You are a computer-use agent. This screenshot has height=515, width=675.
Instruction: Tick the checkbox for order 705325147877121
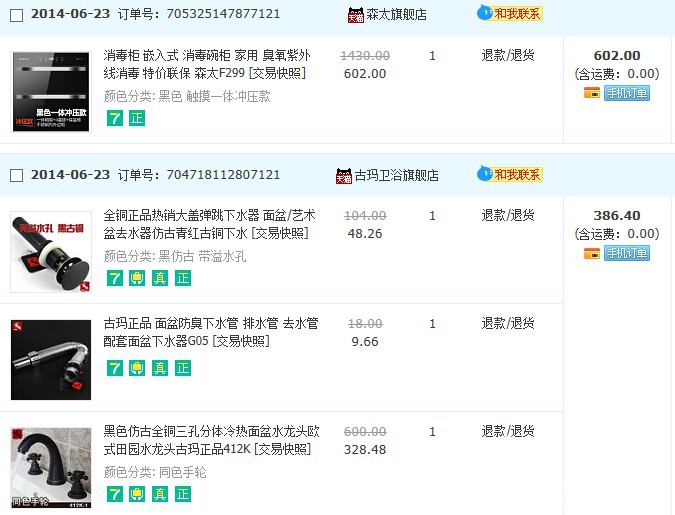pos(16,14)
